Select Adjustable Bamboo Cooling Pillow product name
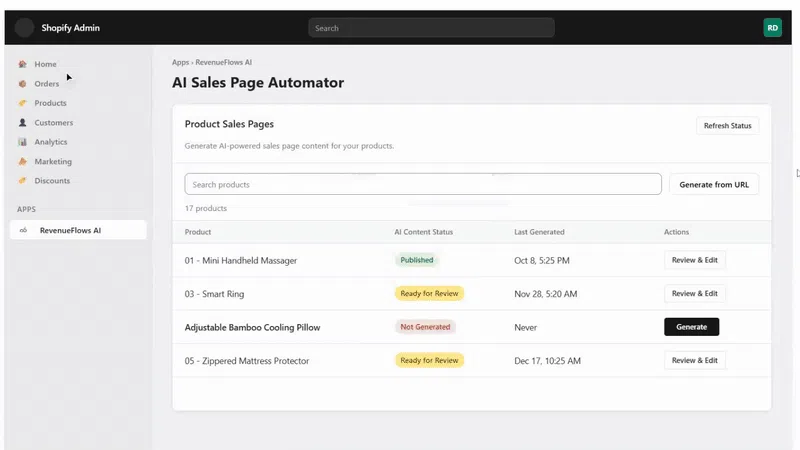 (x=253, y=328)
